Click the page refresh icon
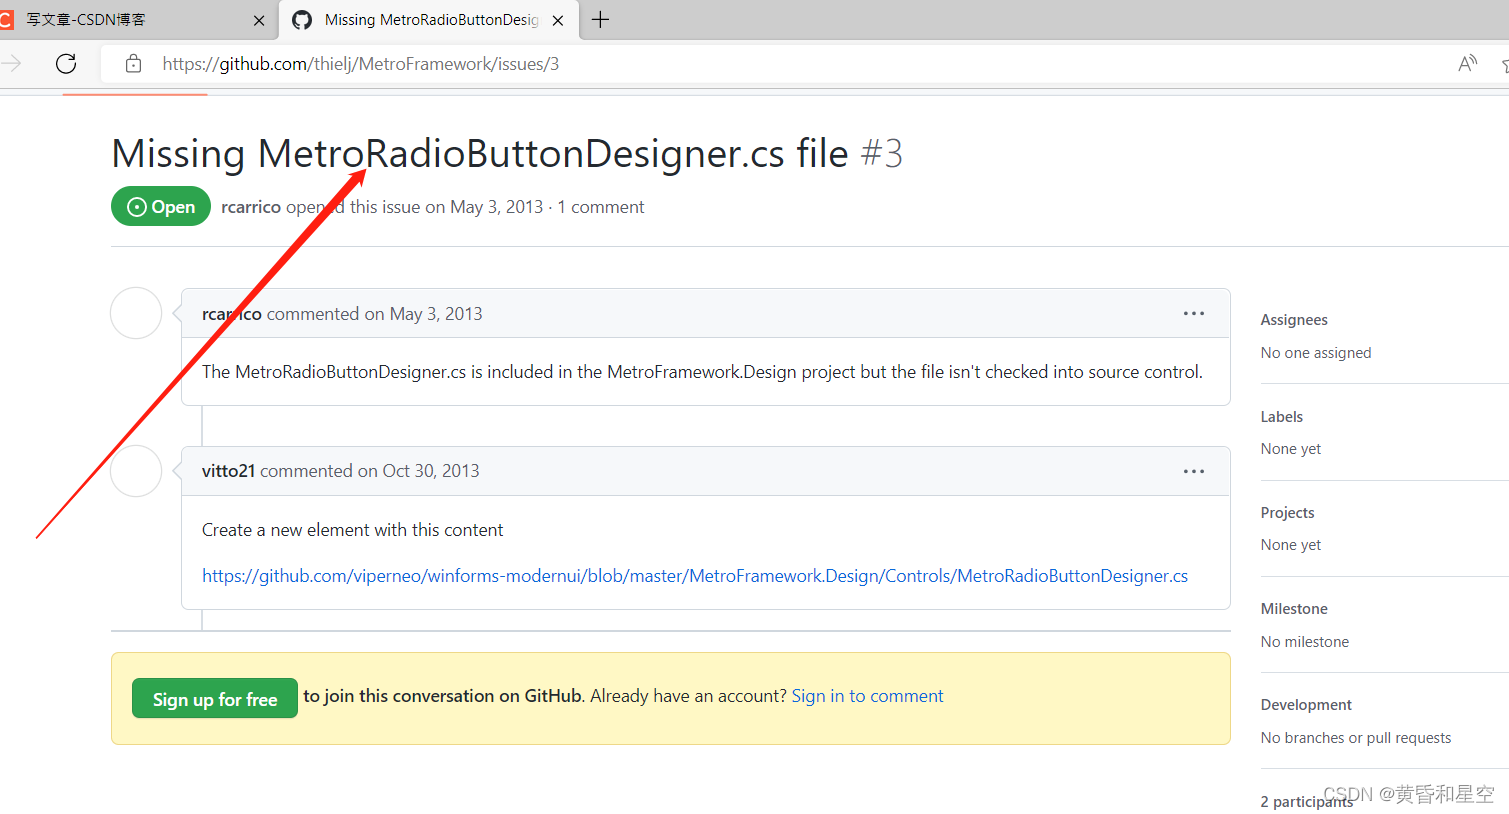 (x=65, y=63)
